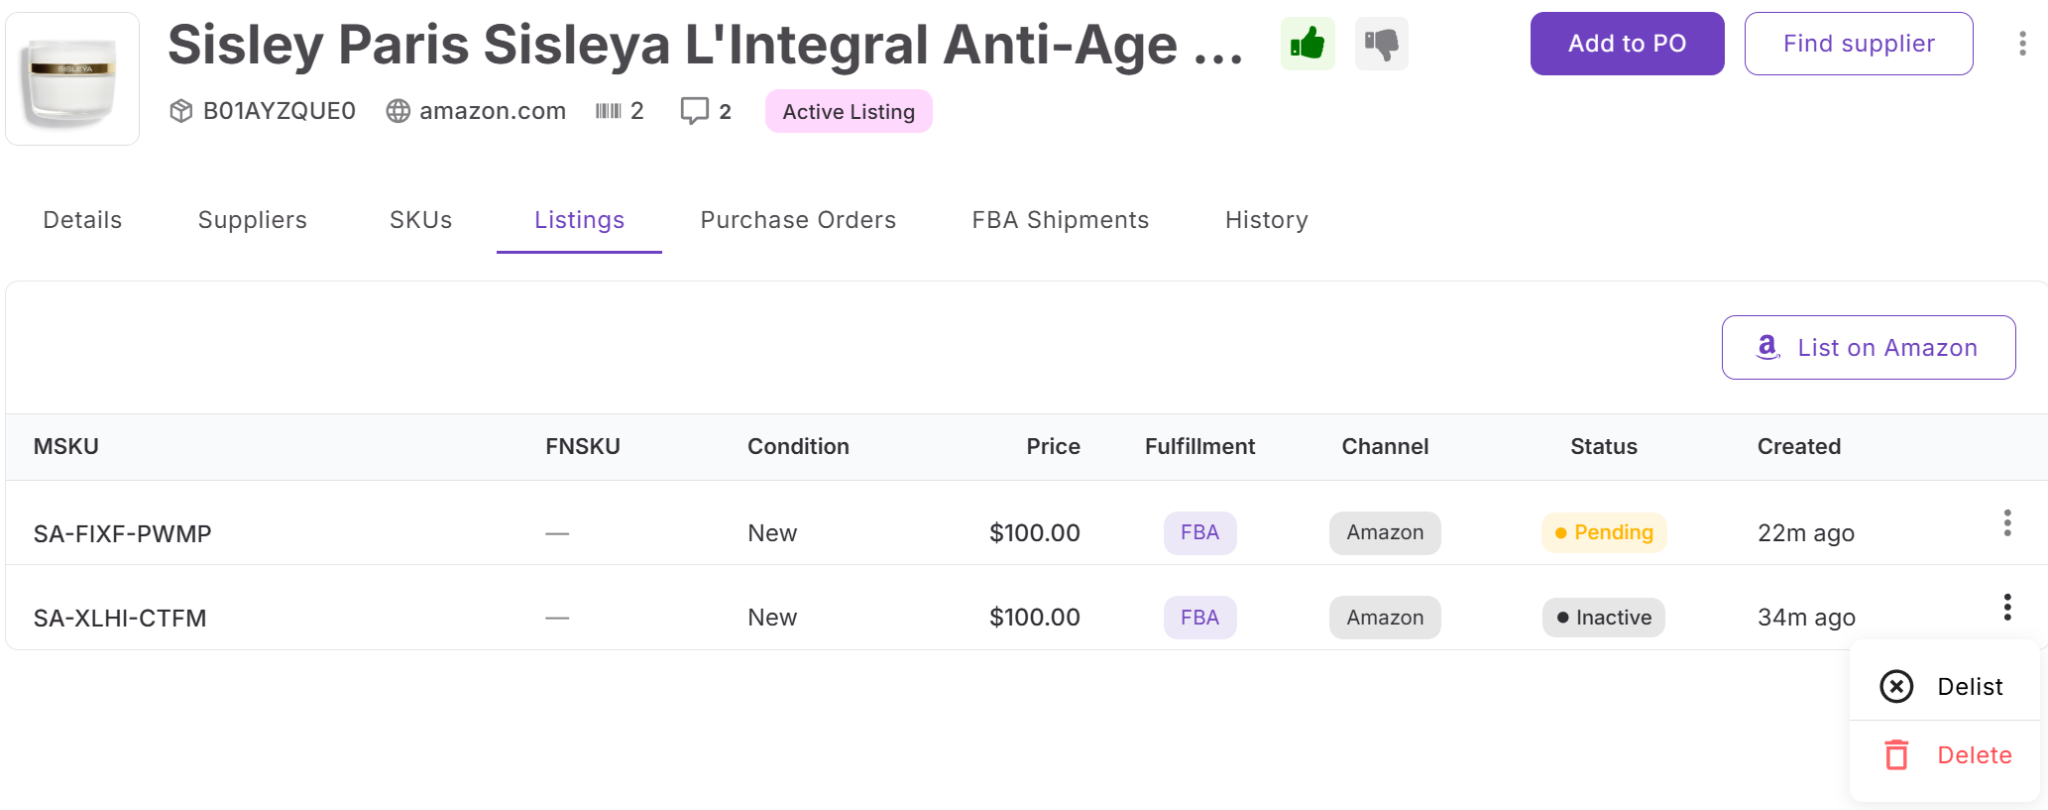
Task: Switch to the Details tab
Action: pos(82,220)
